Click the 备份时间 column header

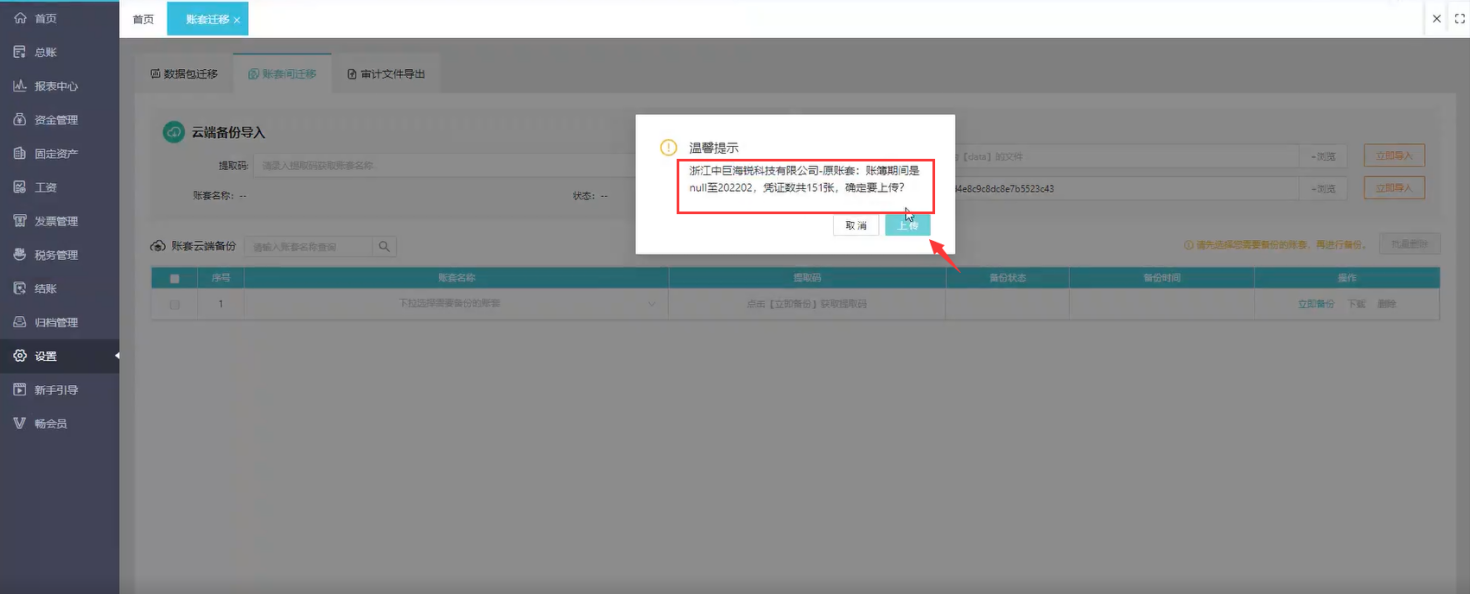(1161, 278)
